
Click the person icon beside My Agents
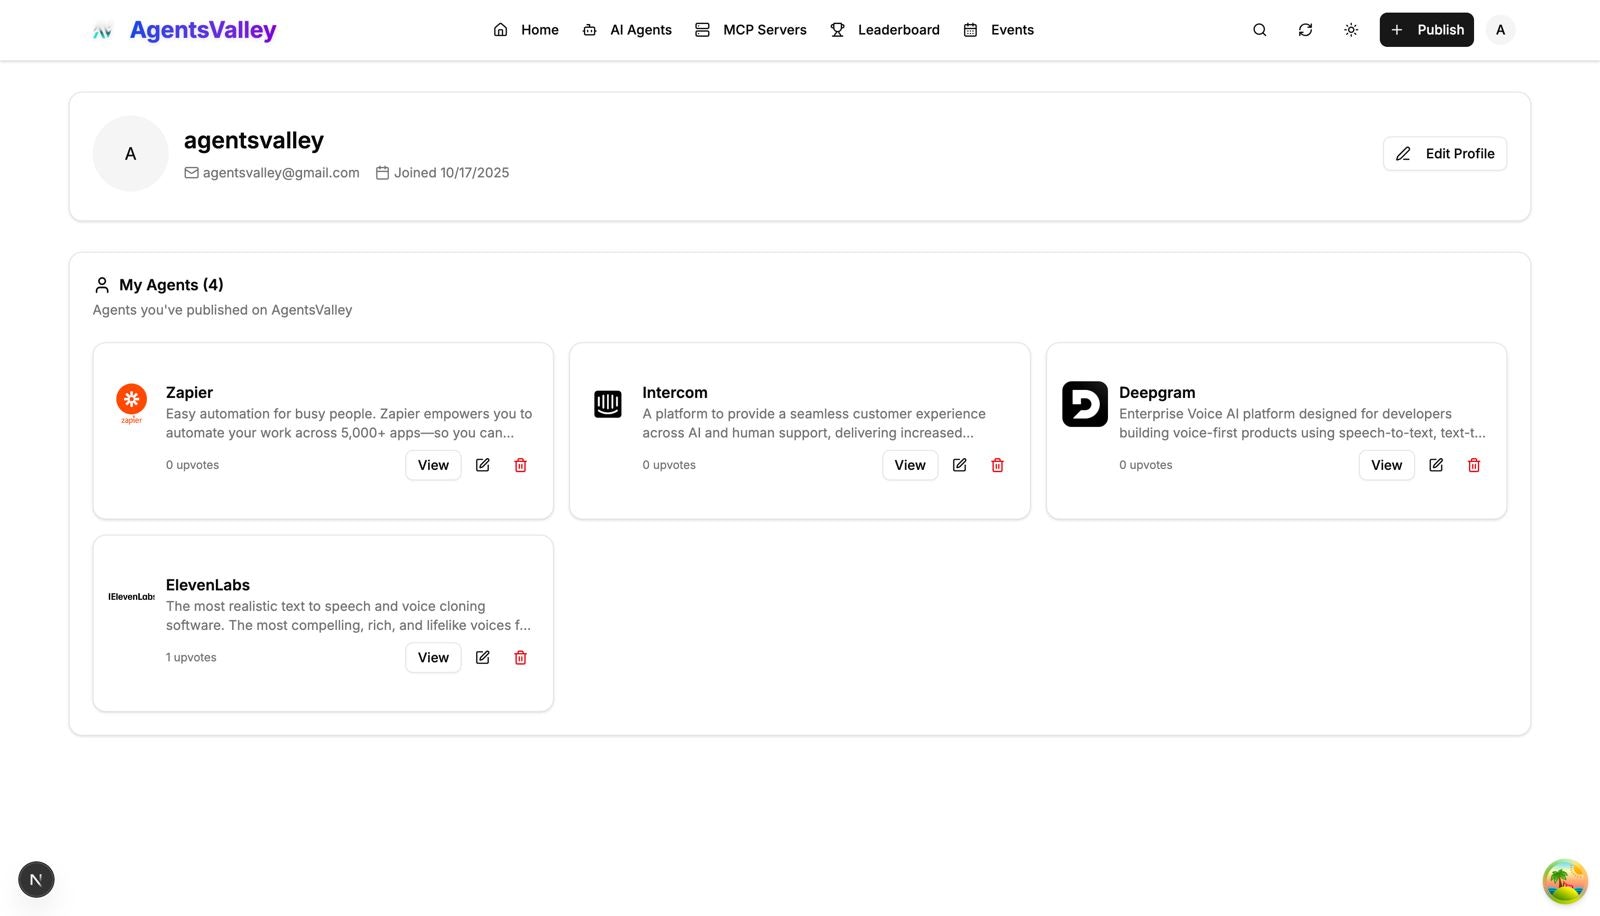point(102,285)
